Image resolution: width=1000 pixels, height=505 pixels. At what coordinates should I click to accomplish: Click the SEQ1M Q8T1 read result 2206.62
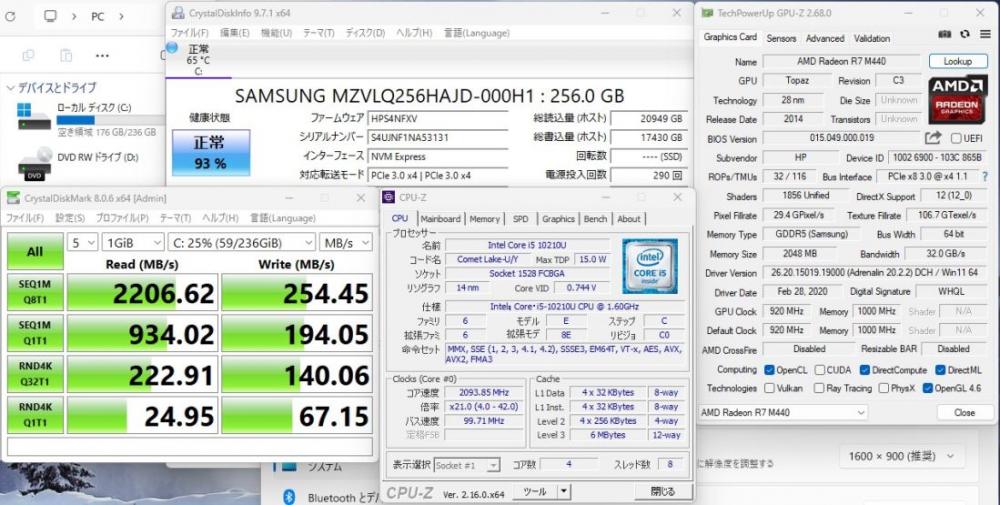[142, 293]
